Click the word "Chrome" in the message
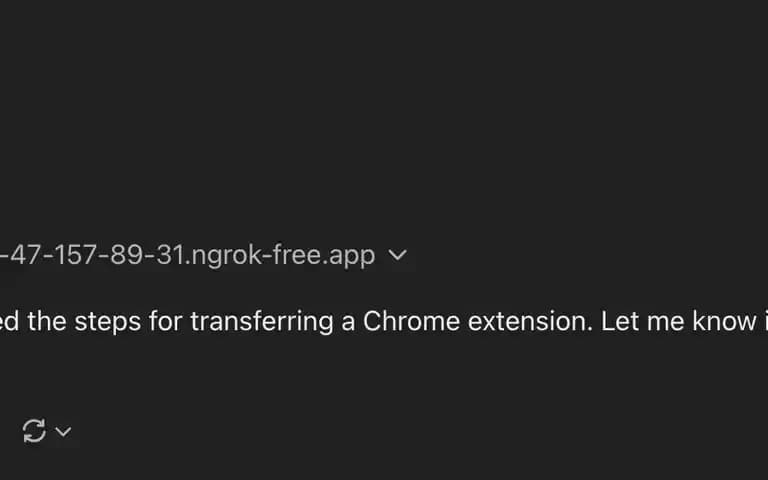The height and width of the screenshot is (480, 768). point(411,322)
